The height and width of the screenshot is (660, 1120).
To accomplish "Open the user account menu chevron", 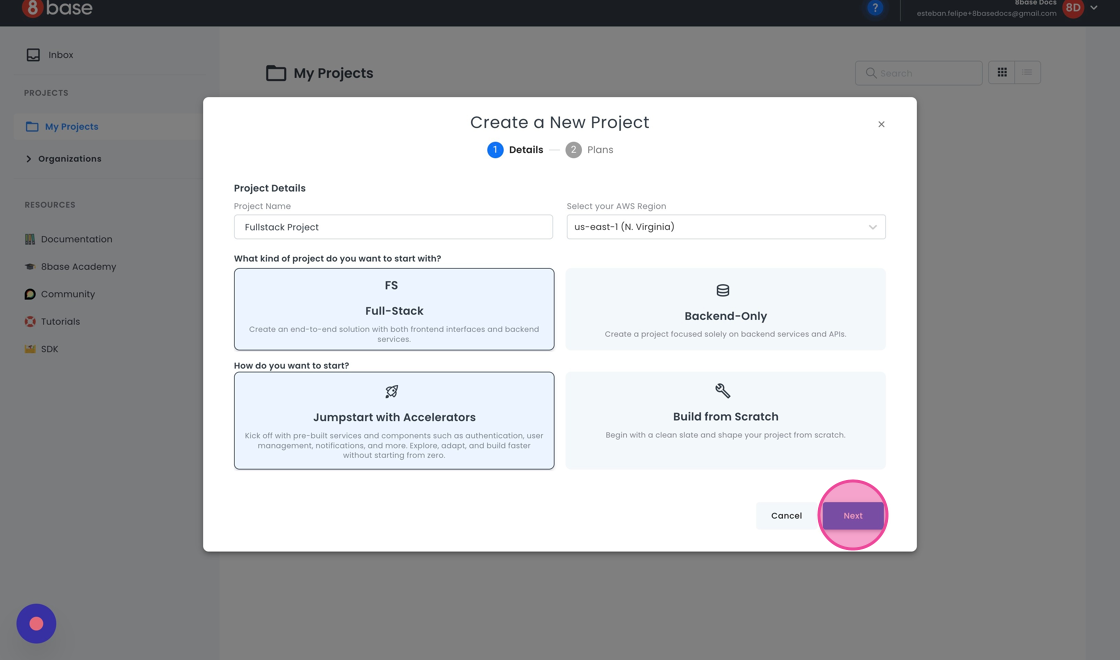I will pos(1094,8).
